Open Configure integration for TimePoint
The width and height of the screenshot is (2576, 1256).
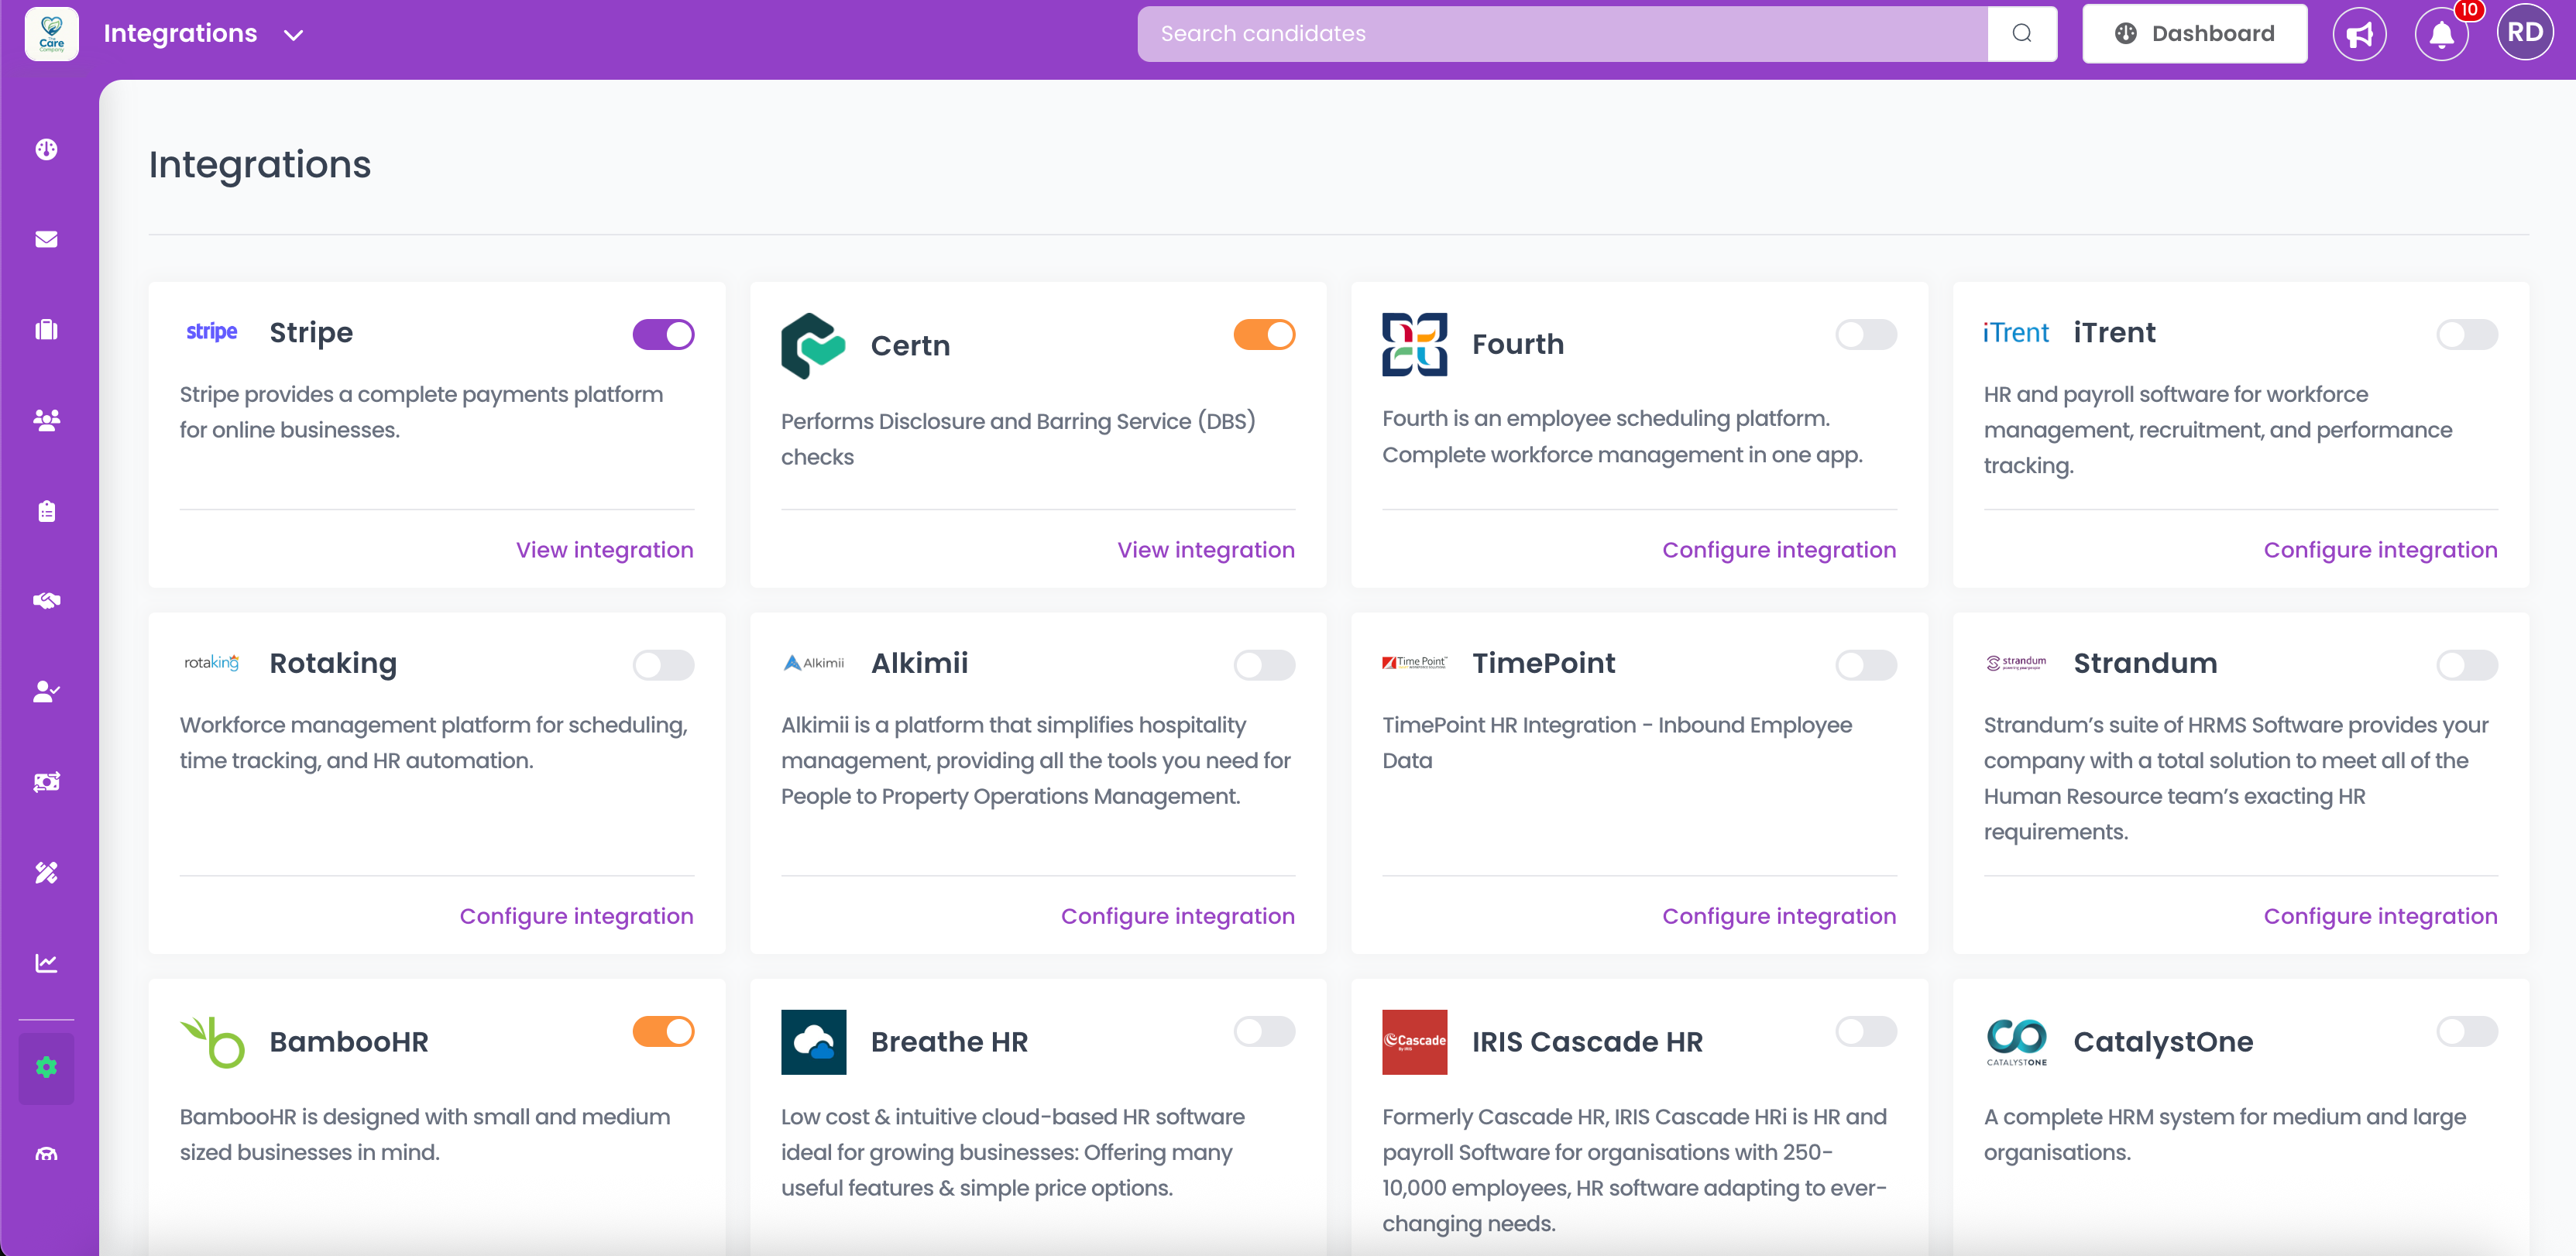[1779, 916]
